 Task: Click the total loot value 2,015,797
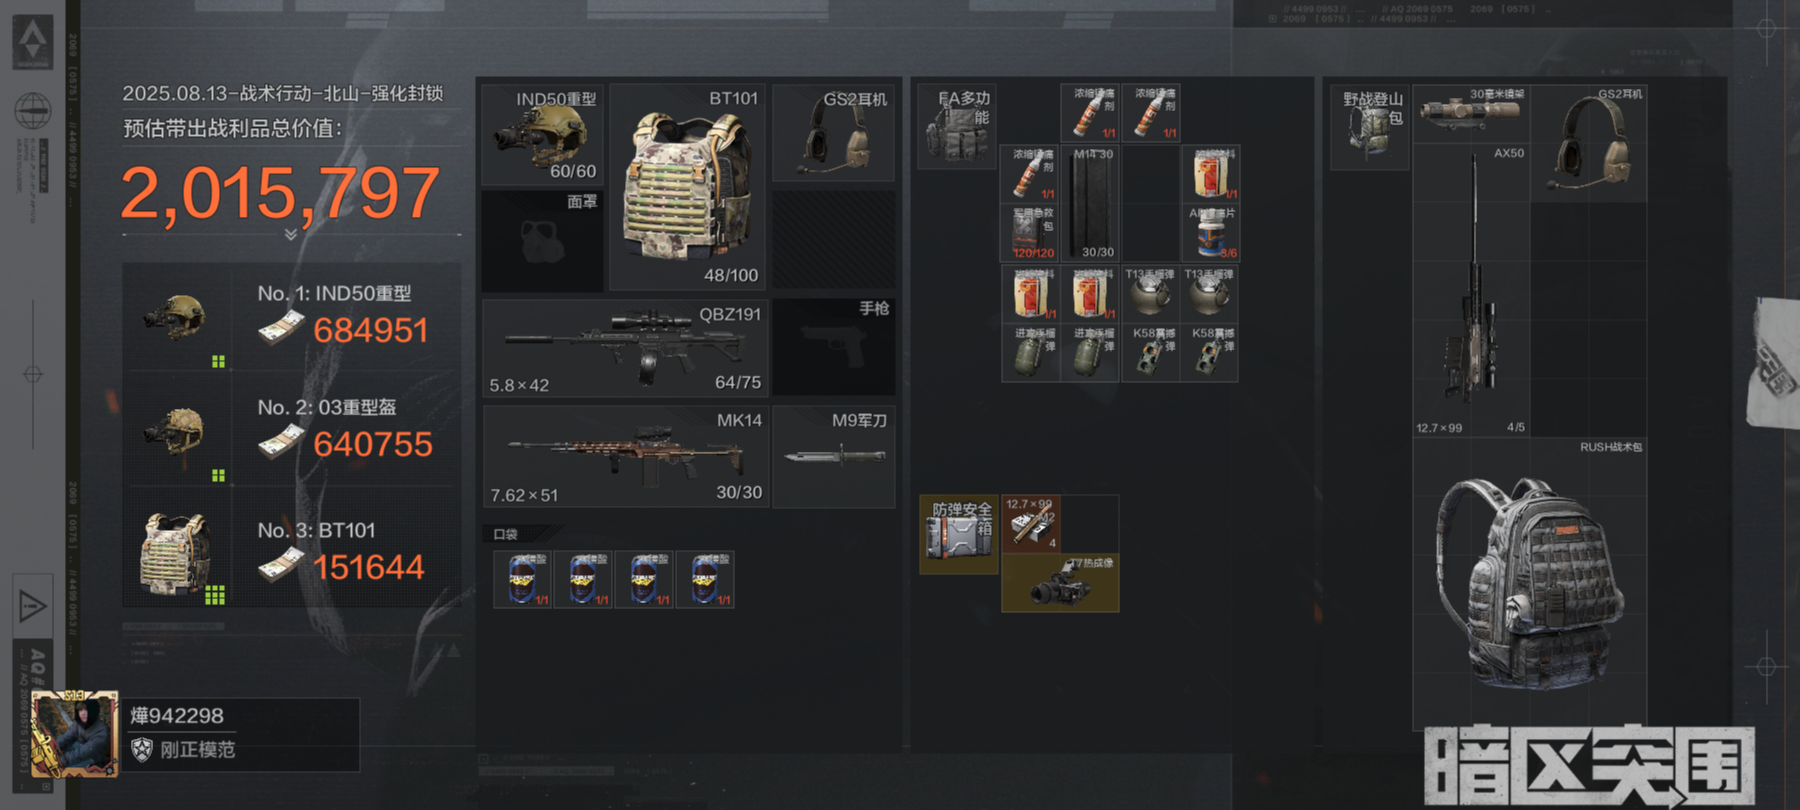[x=280, y=193]
